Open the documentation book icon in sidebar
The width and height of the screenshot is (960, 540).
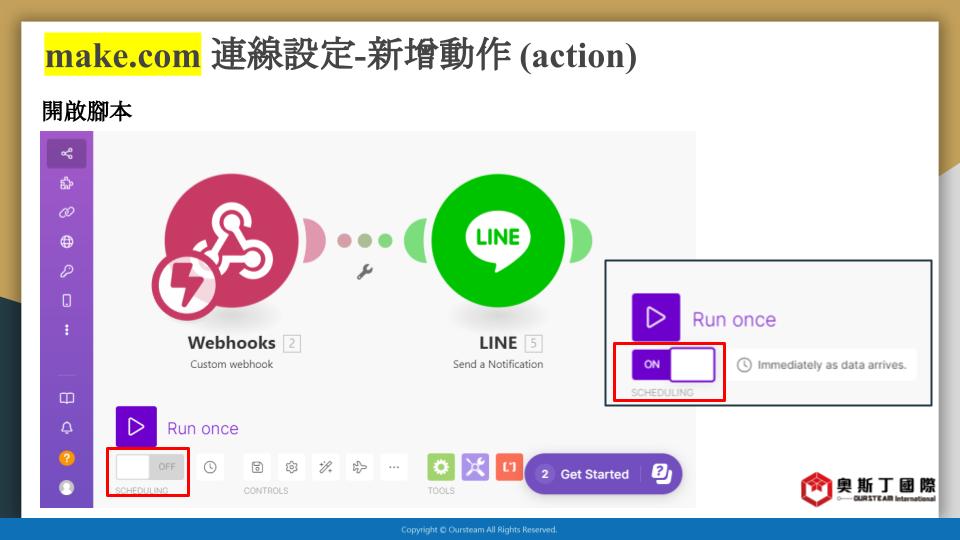coord(67,399)
